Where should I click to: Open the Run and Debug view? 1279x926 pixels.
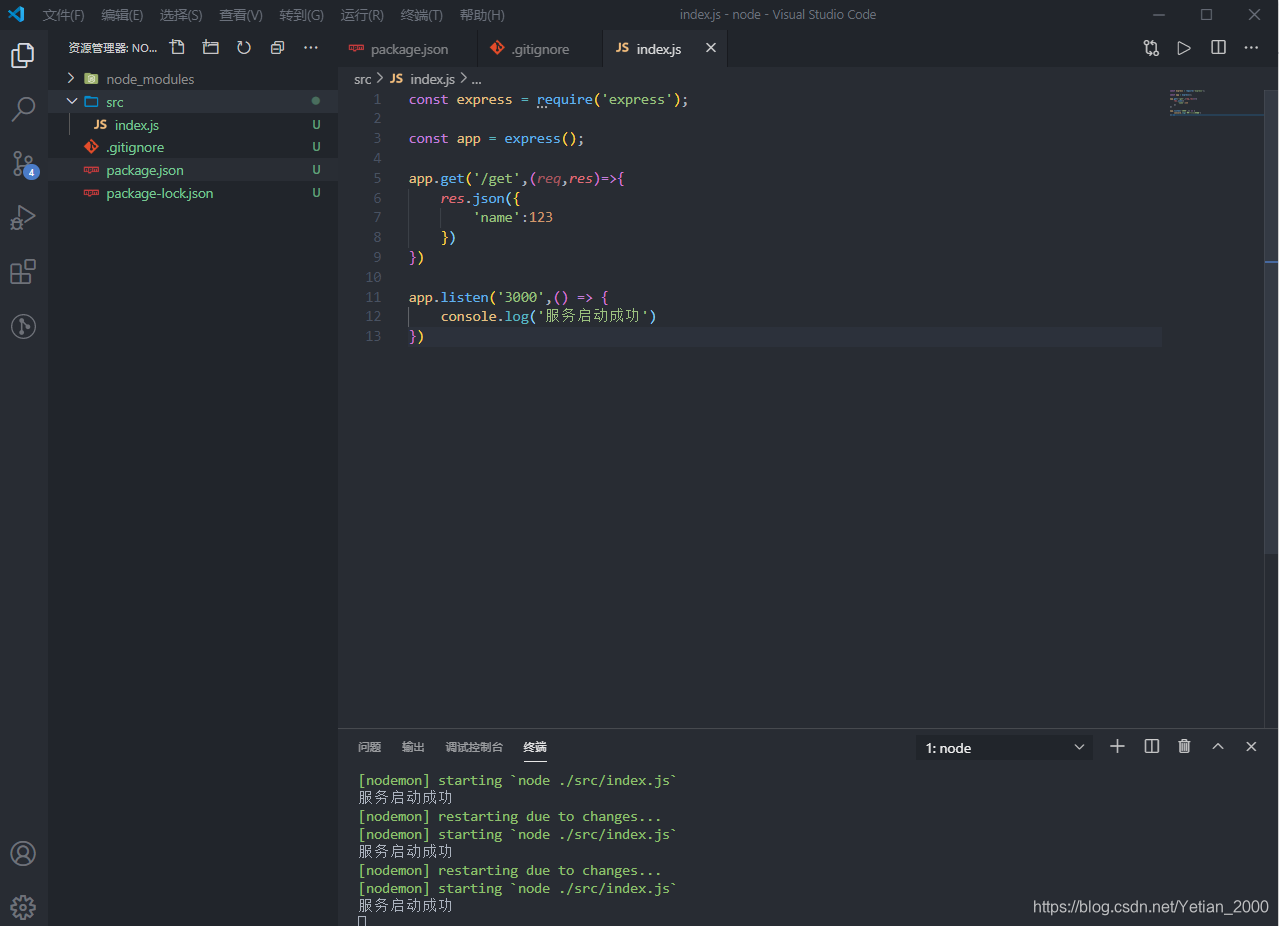click(23, 217)
